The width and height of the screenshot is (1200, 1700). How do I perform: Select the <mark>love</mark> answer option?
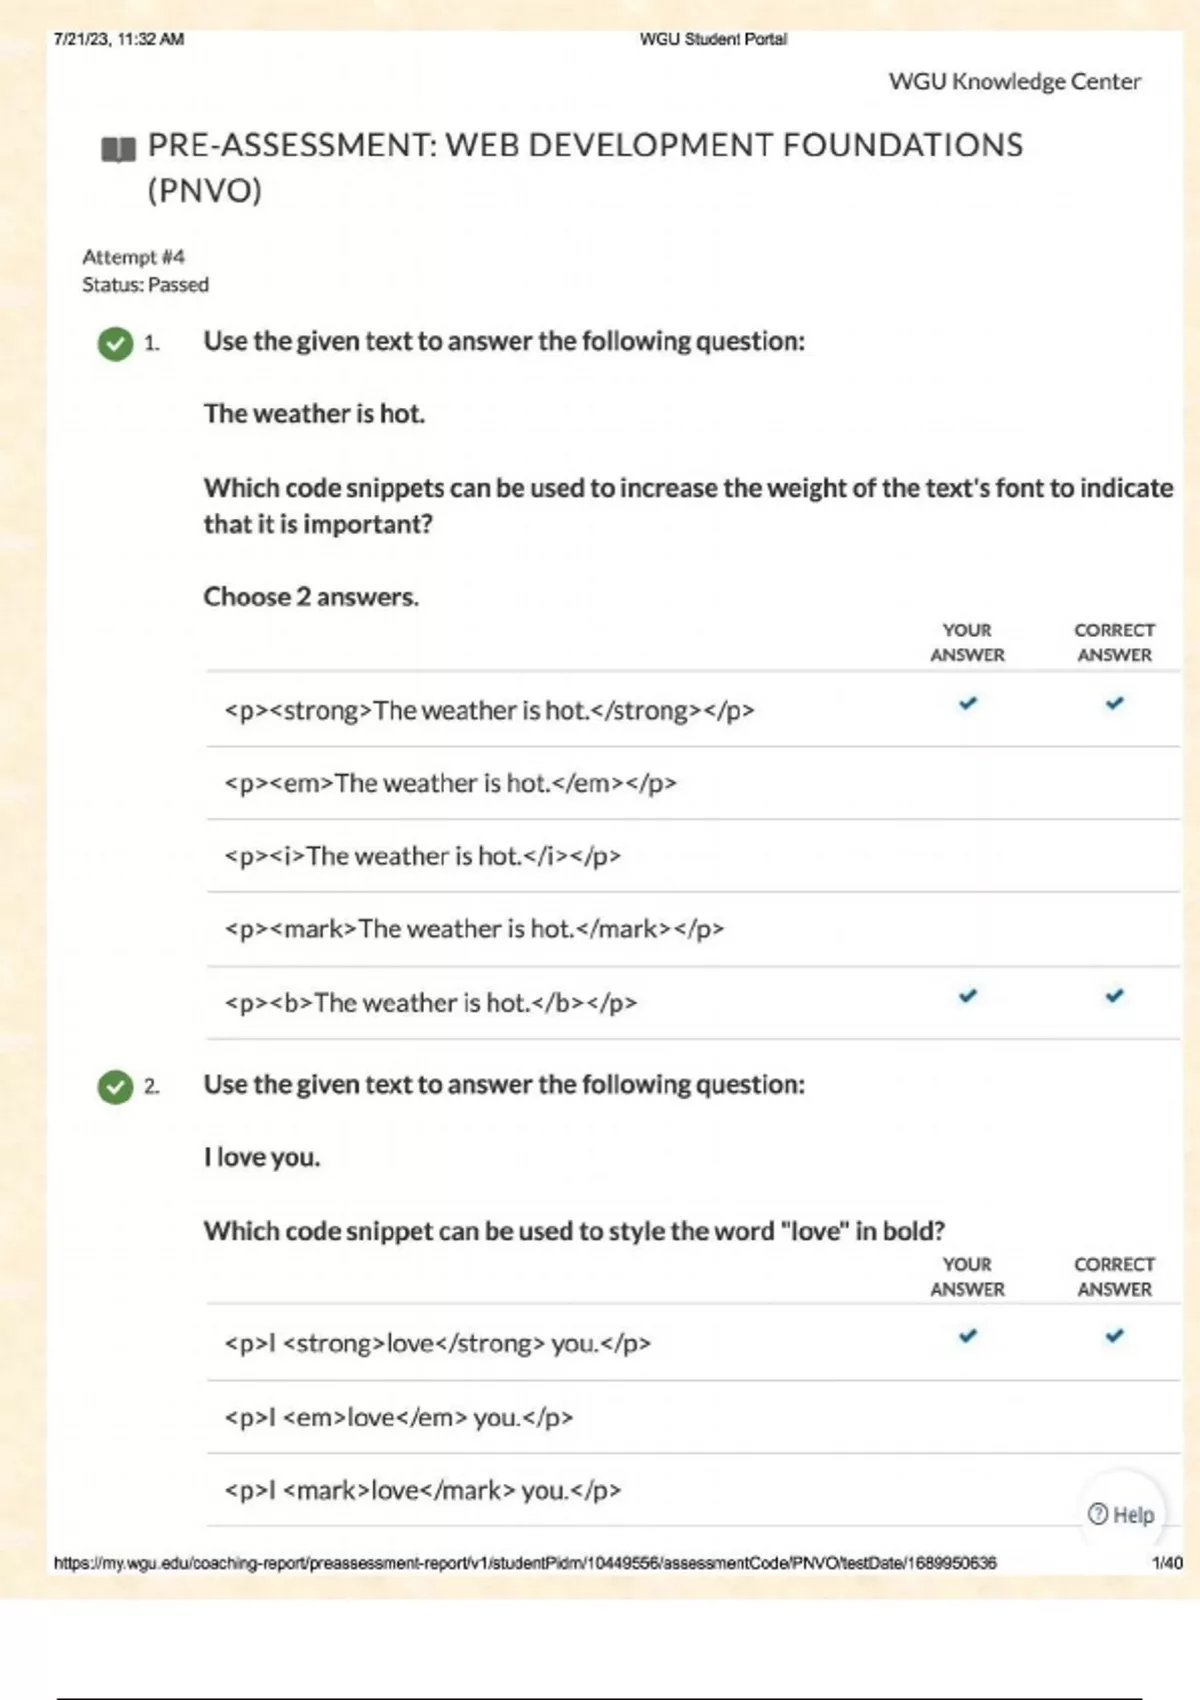click(x=422, y=1490)
